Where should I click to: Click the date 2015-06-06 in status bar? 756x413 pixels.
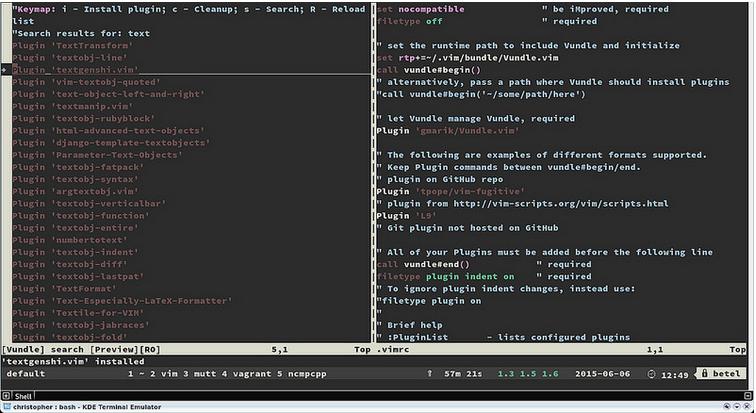tap(602, 373)
